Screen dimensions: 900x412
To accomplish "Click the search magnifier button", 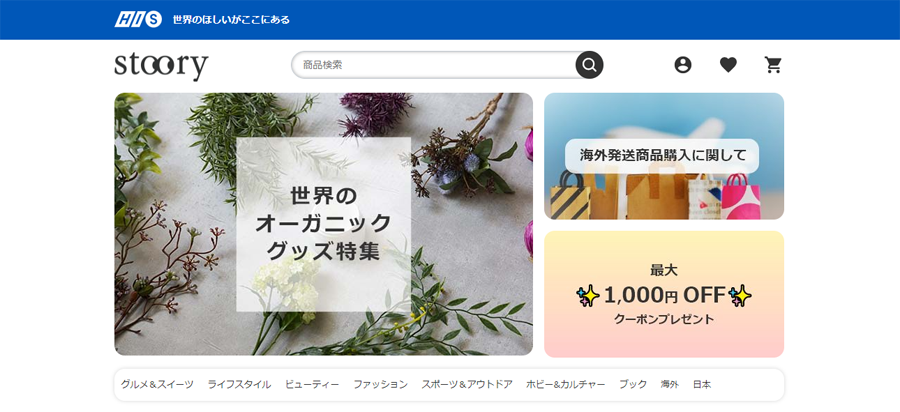I will tap(589, 65).
